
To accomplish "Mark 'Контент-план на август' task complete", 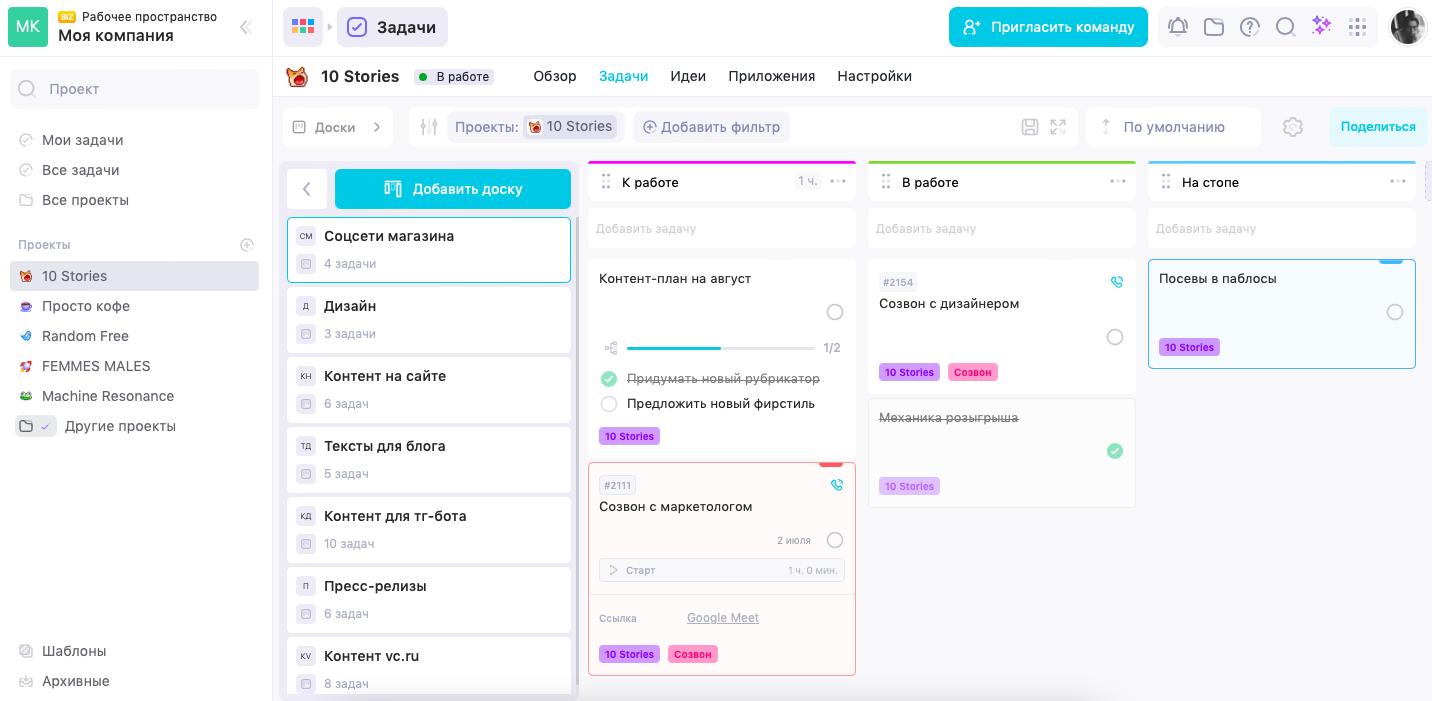I will tap(834, 313).
